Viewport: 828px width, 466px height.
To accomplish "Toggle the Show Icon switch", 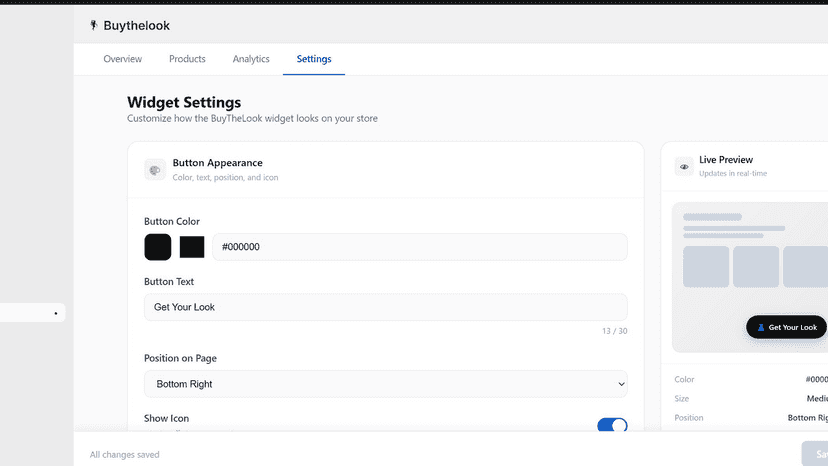I will click(612, 425).
